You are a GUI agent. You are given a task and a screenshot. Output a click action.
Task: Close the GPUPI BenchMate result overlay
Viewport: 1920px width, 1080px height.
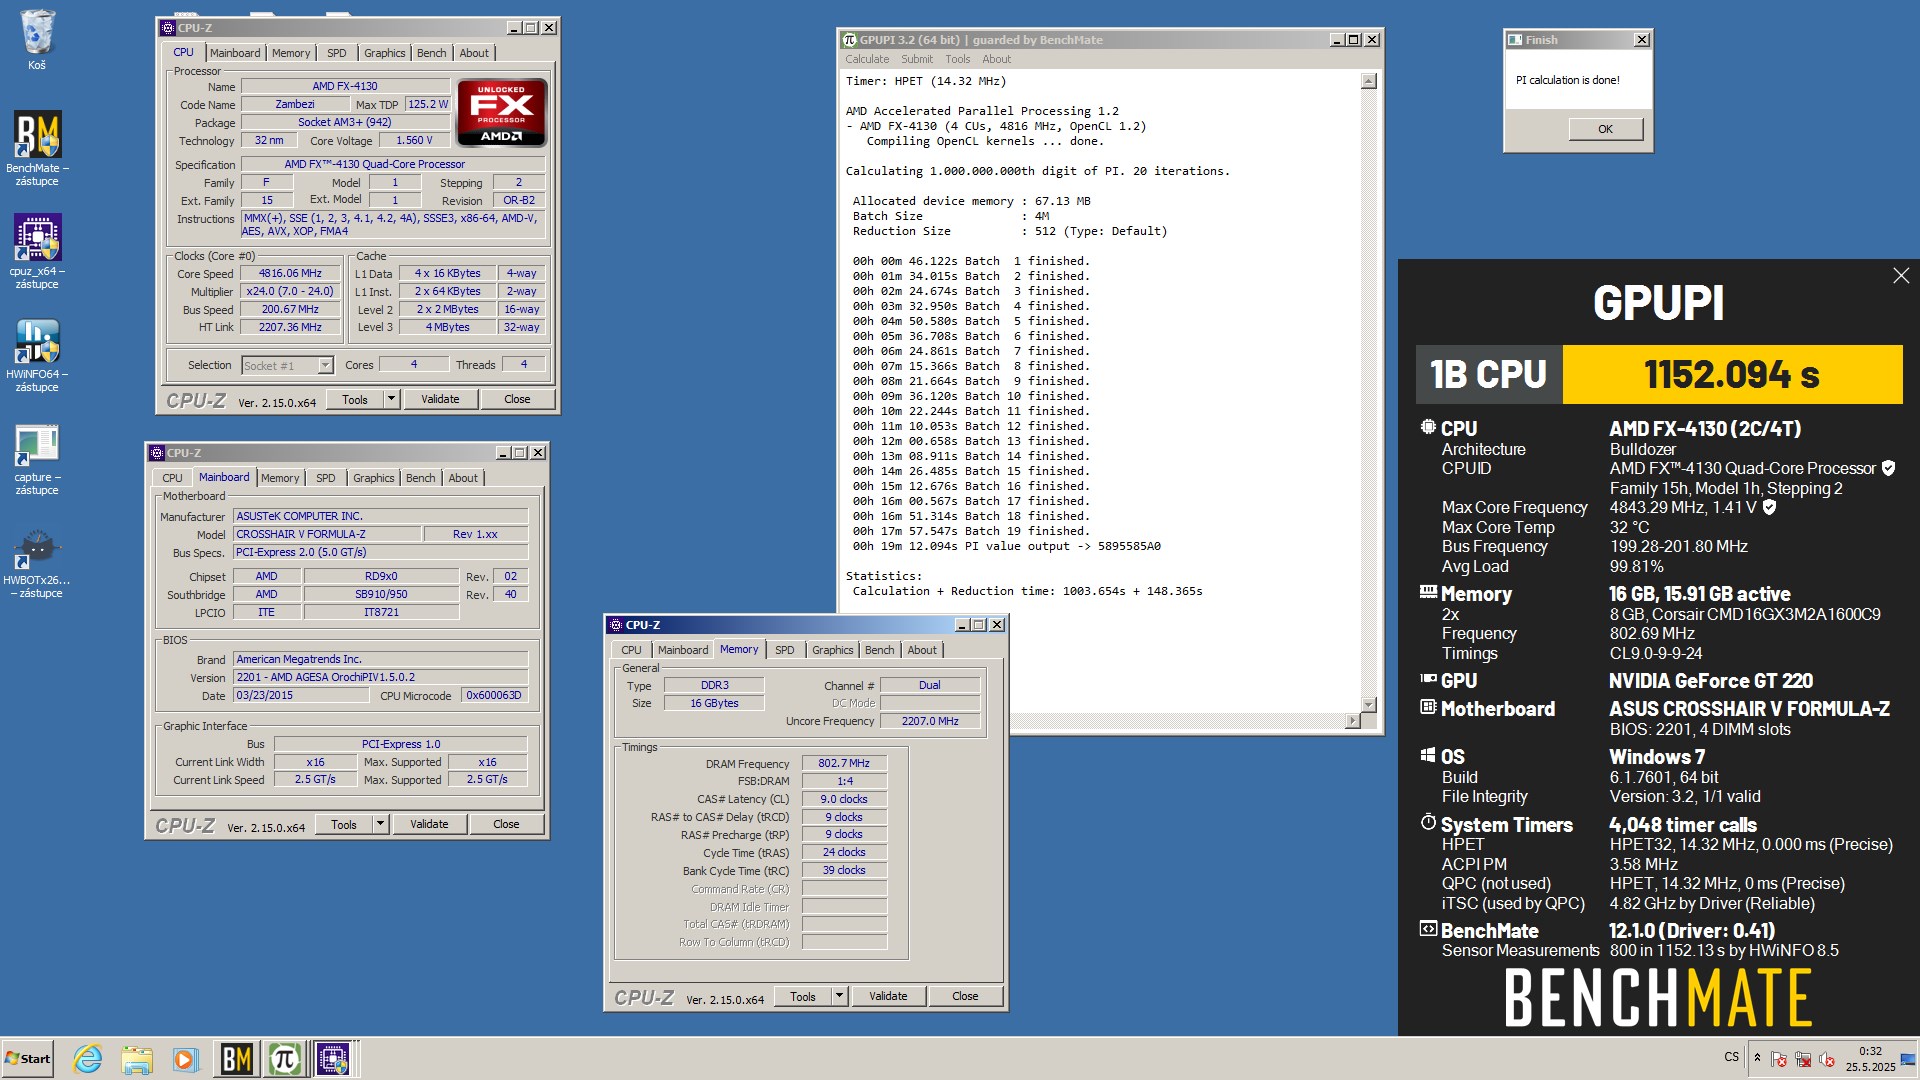[1901, 276]
